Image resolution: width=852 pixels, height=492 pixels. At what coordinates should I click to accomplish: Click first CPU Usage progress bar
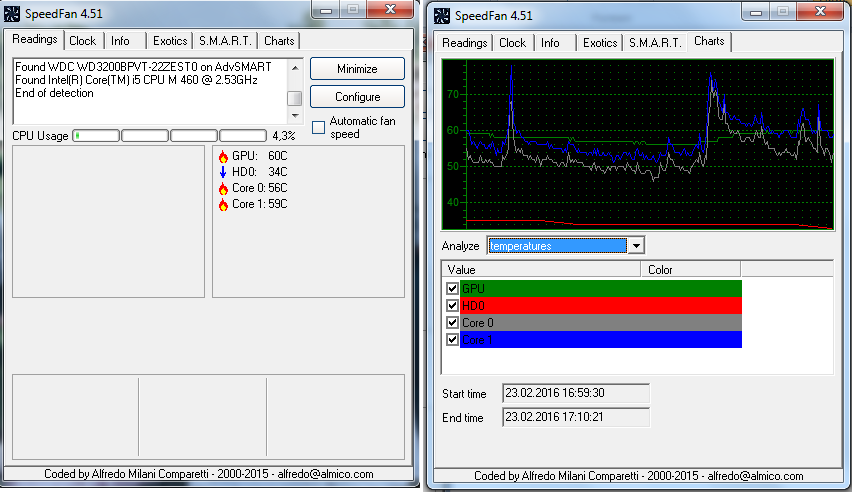point(96,136)
